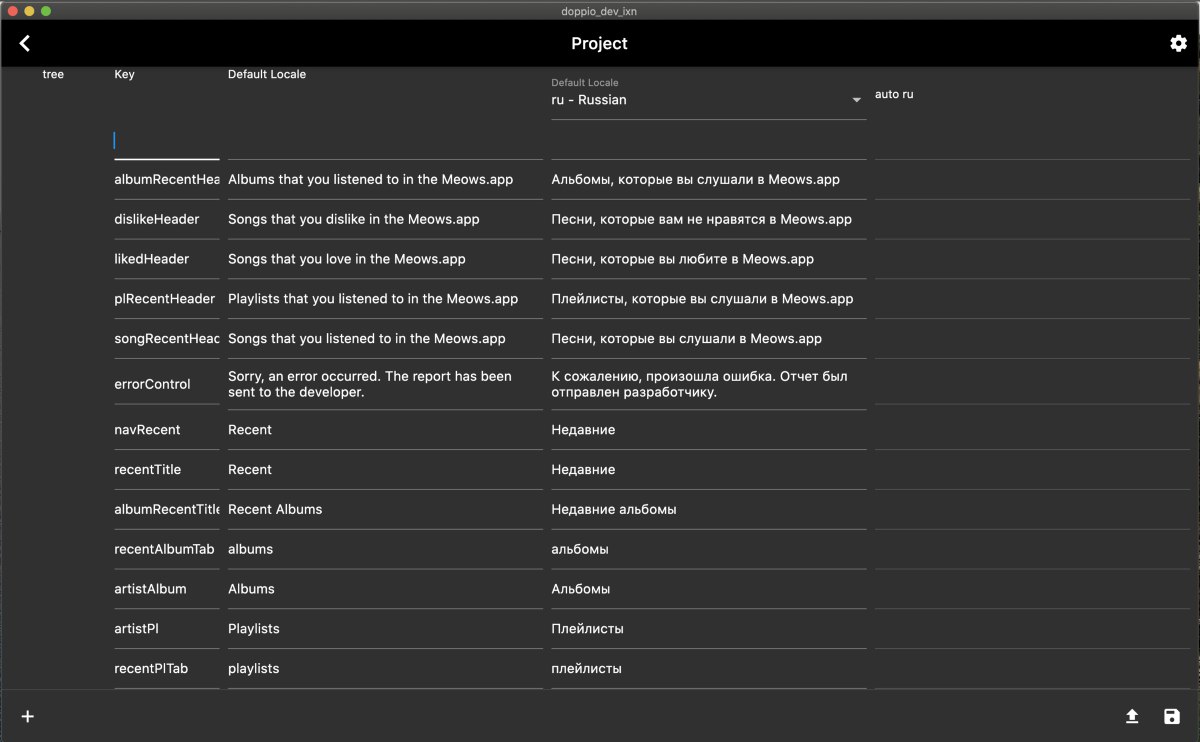Image resolution: width=1200 pixels, height=742 pixels.
Task: Click the empty Key filter input field
Action: pyautogui.click(x=167, y=141)
